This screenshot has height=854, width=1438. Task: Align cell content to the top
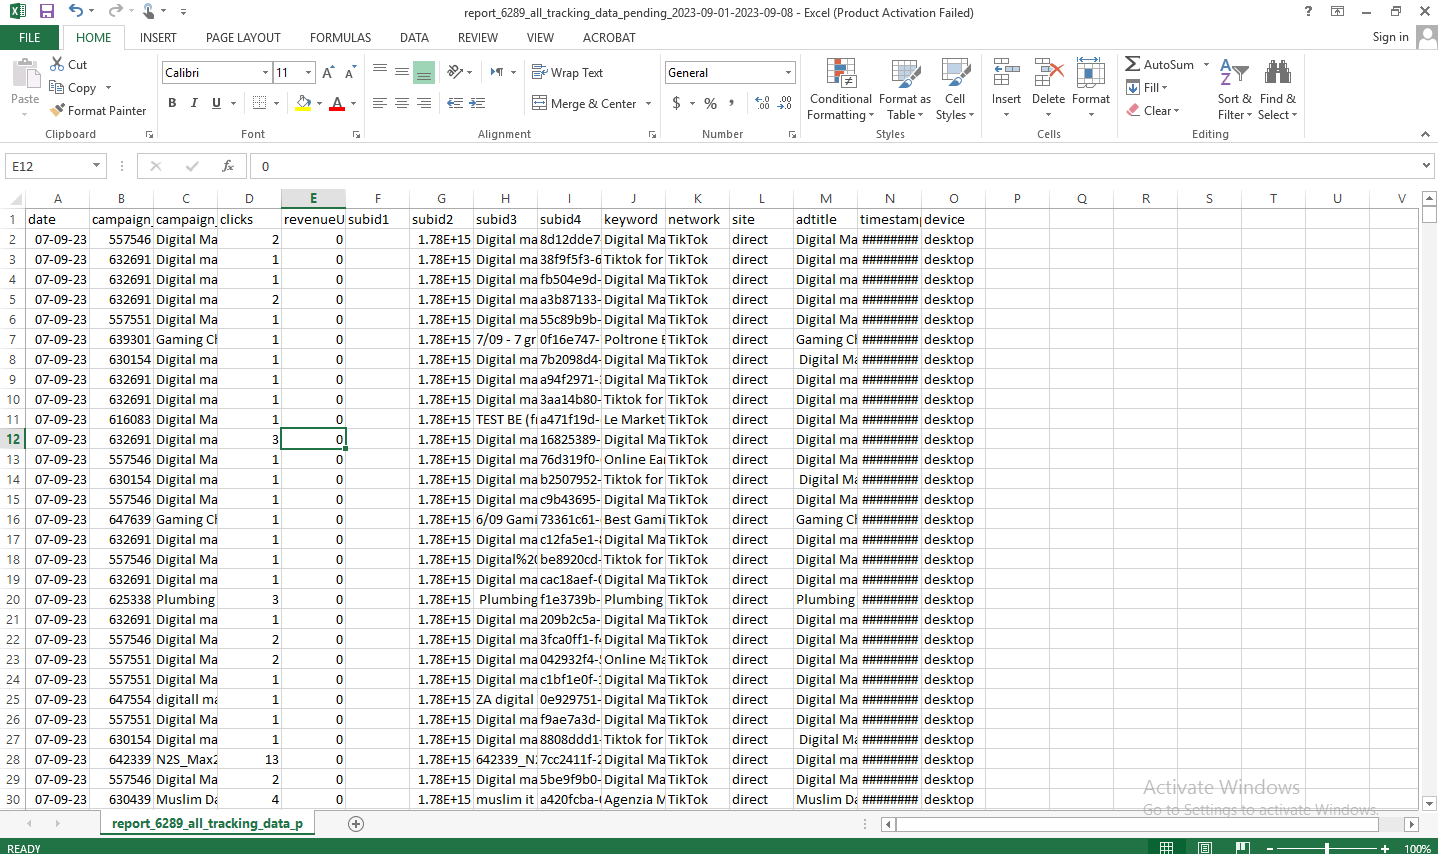point(380,72)
